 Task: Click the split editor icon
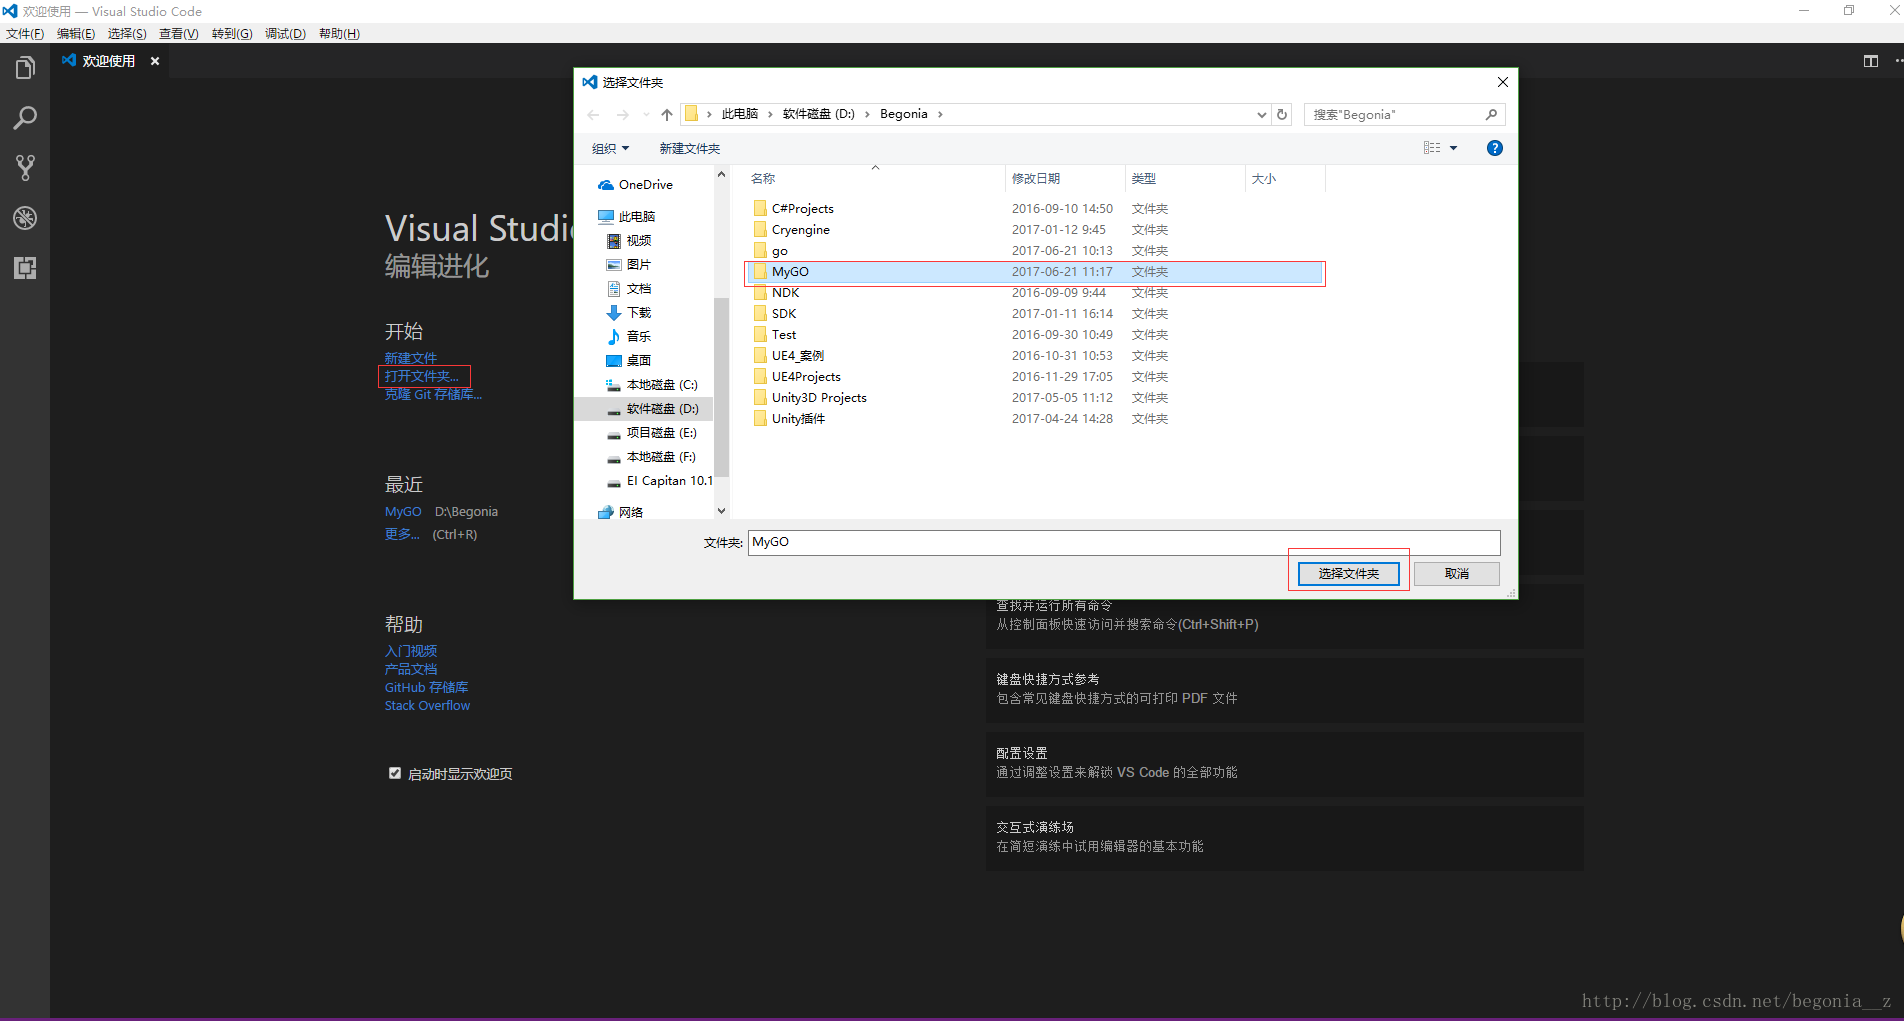(1870, 61)
